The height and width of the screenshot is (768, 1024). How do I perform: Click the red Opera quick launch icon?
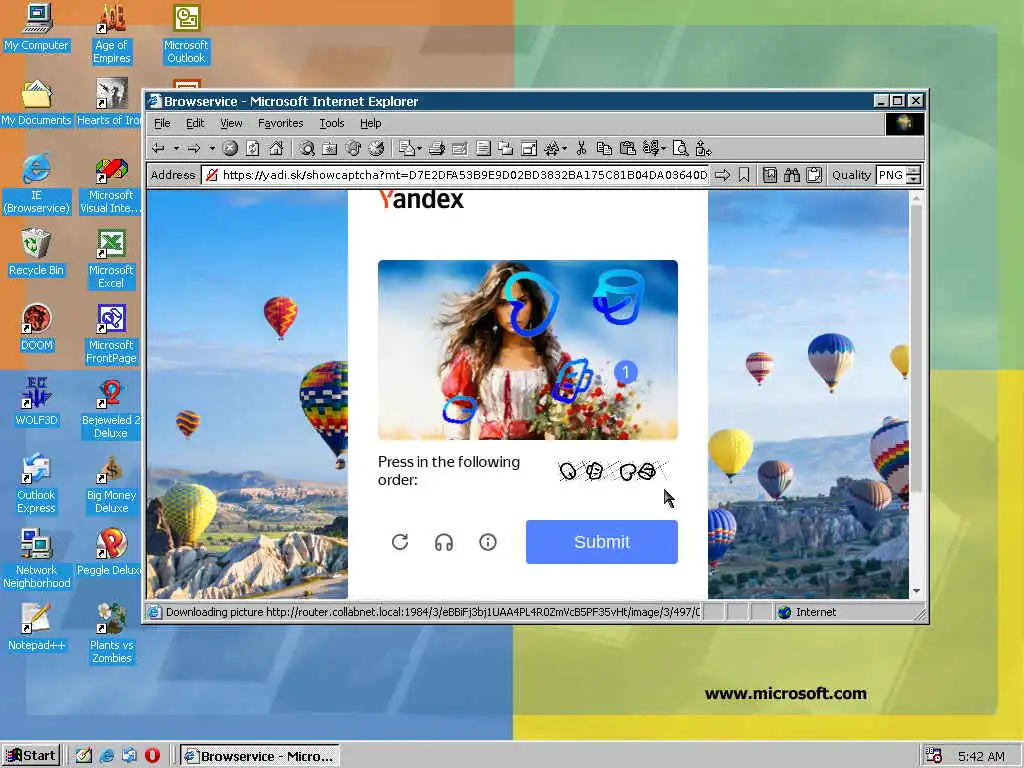152,756
